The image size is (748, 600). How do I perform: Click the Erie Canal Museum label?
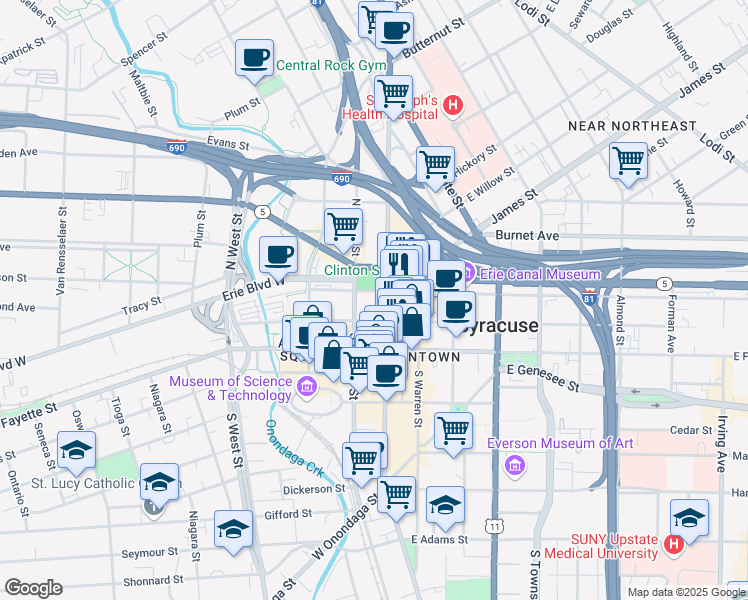tap(540, 274)
